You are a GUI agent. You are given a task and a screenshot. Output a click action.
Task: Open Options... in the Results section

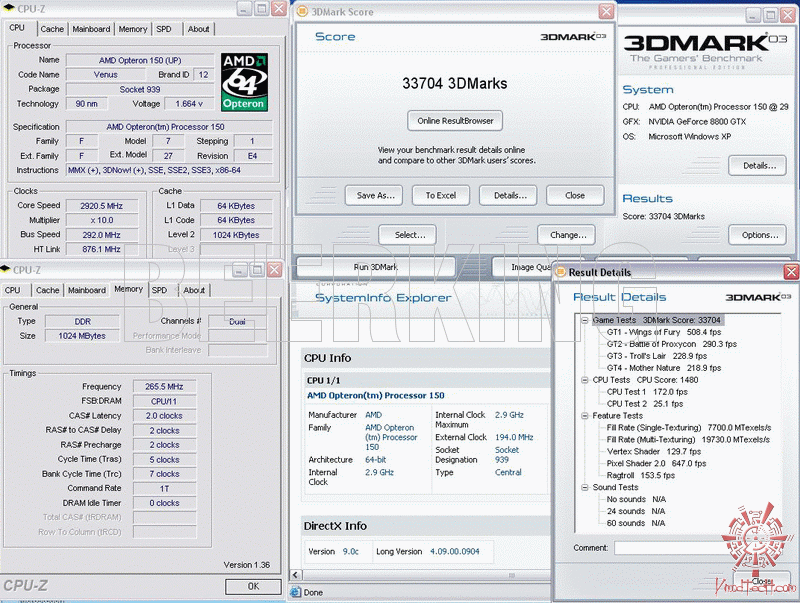(759, 235)
